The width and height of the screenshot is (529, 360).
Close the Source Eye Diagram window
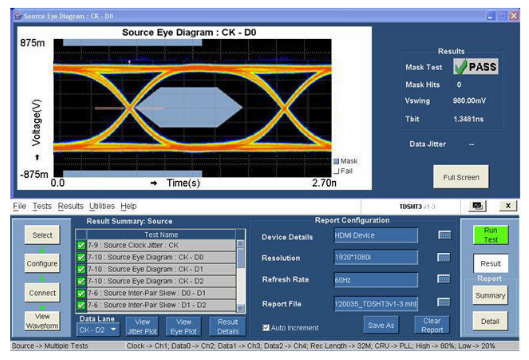point(513,16)
